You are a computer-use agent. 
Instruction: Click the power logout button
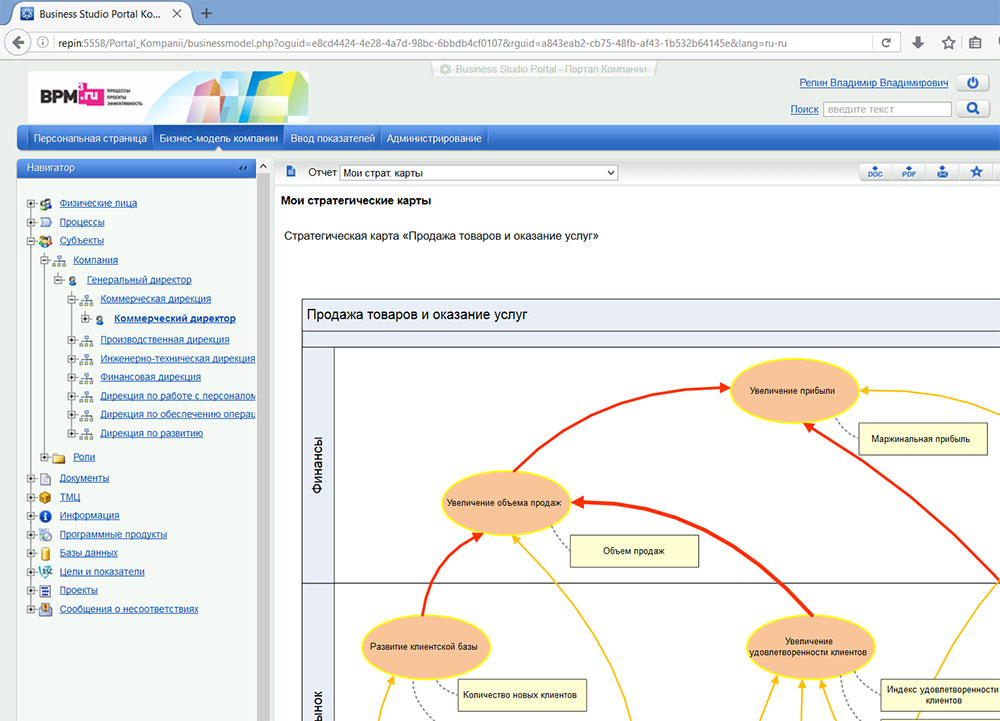tap(972, 83)
